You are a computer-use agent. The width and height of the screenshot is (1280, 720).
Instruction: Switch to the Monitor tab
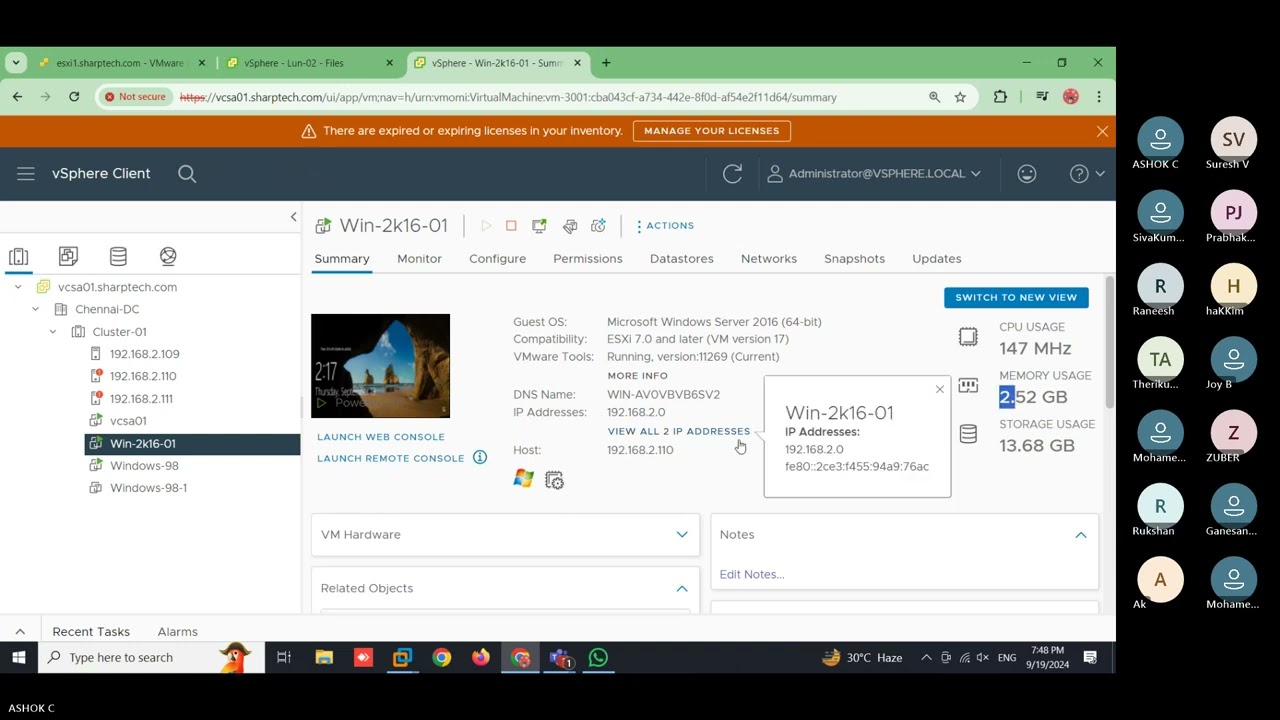pyautogui.click(x=419, y=259)
